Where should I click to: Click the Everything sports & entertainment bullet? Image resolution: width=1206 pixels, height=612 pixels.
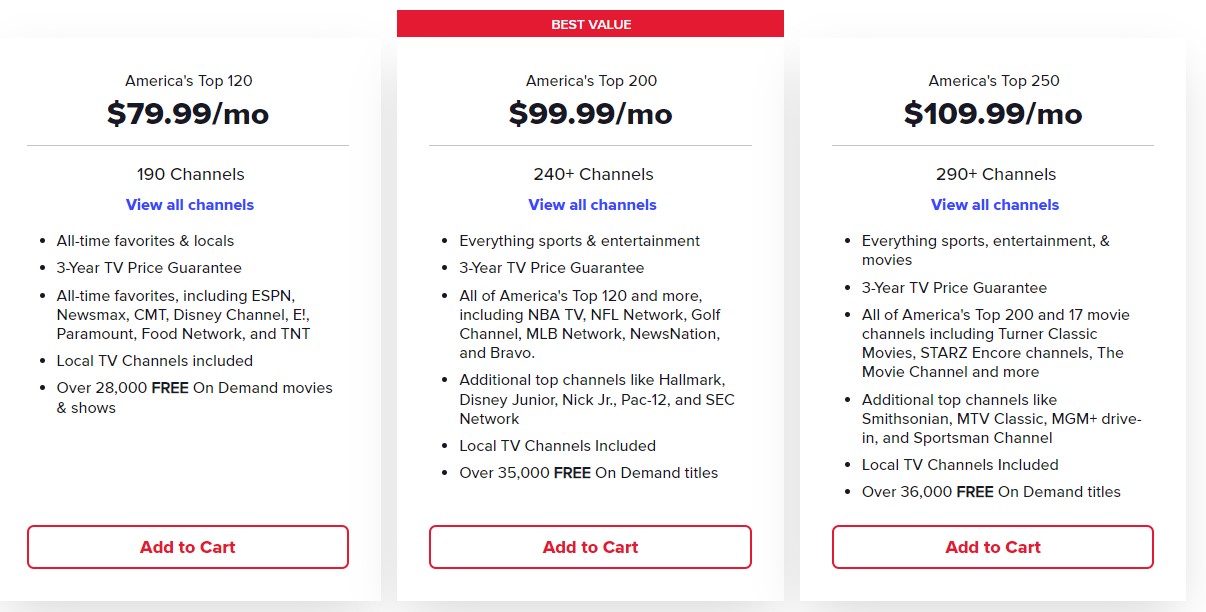(x=579, y=241)
